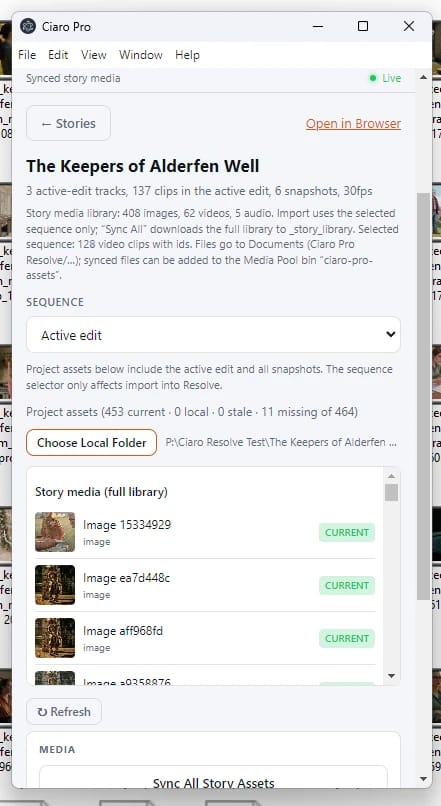This screenshot has height=806, width=441.
Task: Click the Image aff968fd row label
Action: point(123,631)
